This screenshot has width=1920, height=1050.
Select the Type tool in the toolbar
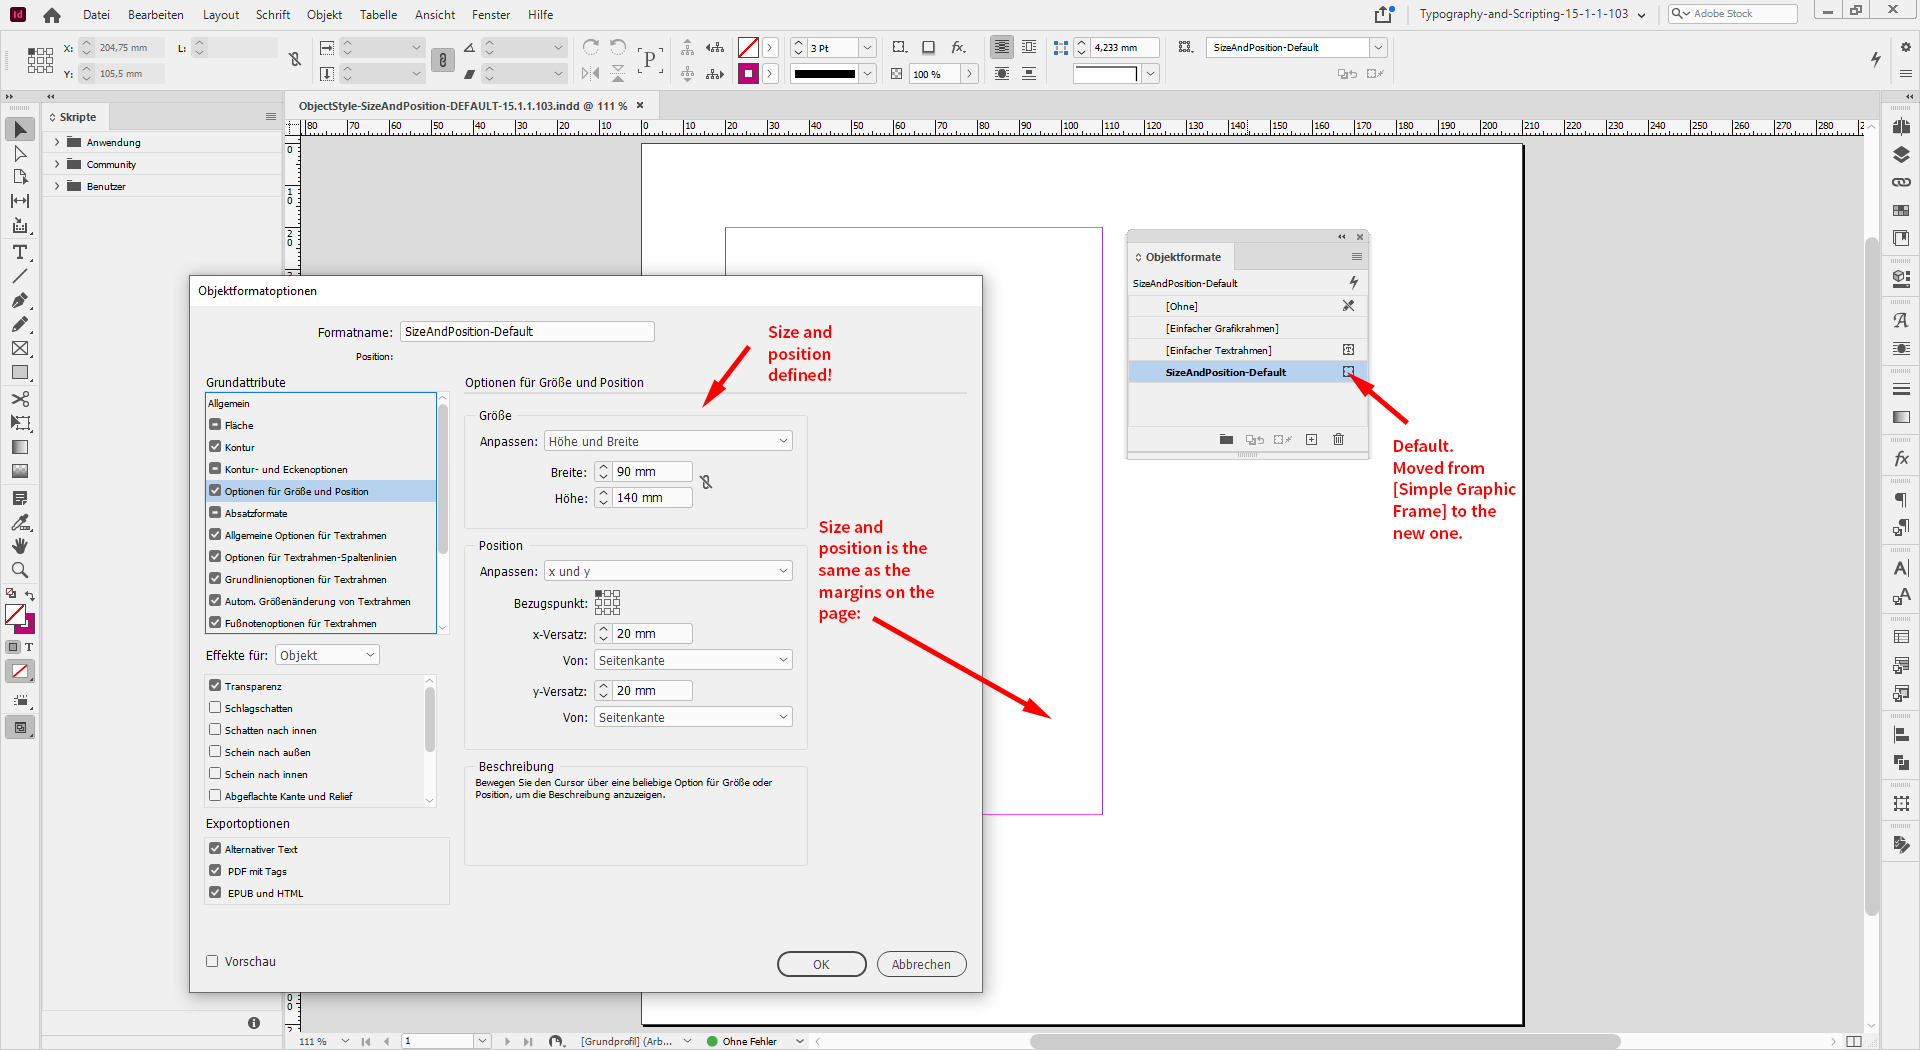[x=20, y=253]
